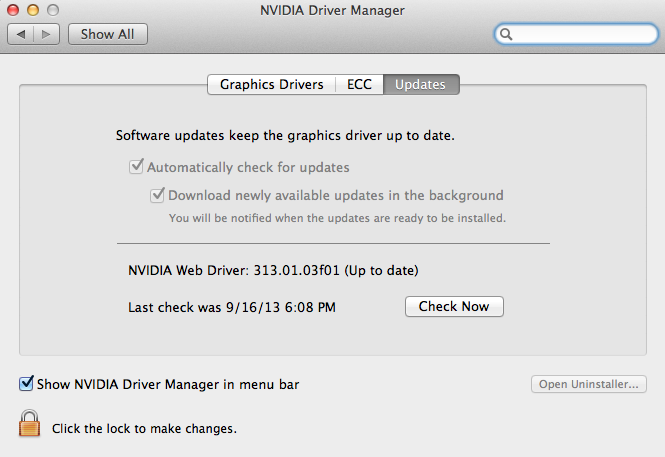This screenshot has height=457, width=665.
Task: Click the 'Click the lock to make changes' label
Action: tap(144, 429)
